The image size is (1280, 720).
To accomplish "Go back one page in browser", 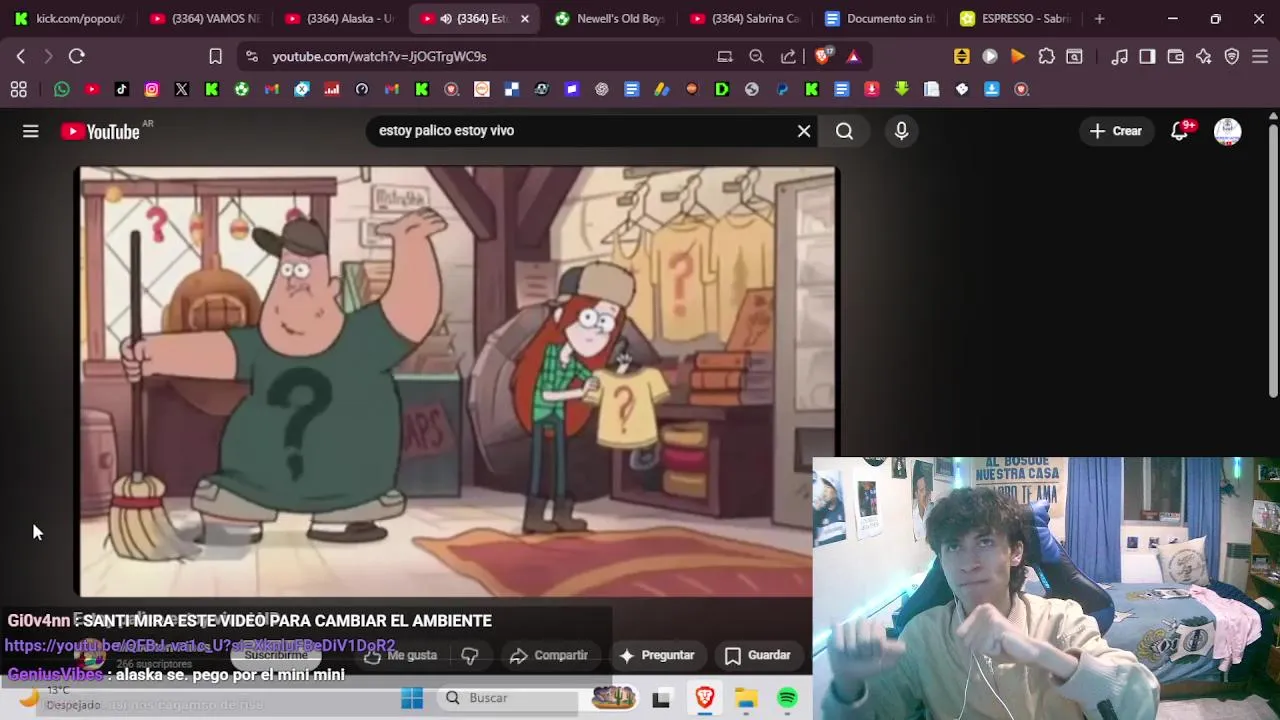I will tap(21, 57).
